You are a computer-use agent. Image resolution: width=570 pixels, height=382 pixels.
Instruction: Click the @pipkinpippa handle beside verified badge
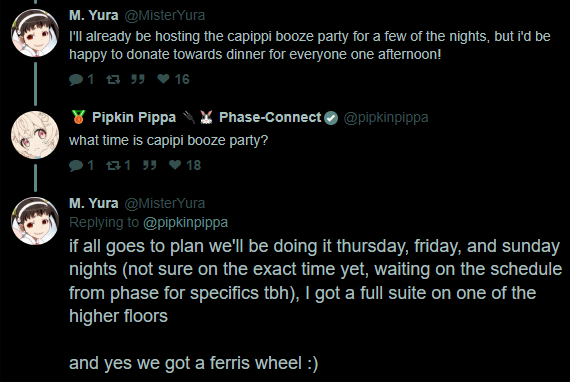coord(386,117)
